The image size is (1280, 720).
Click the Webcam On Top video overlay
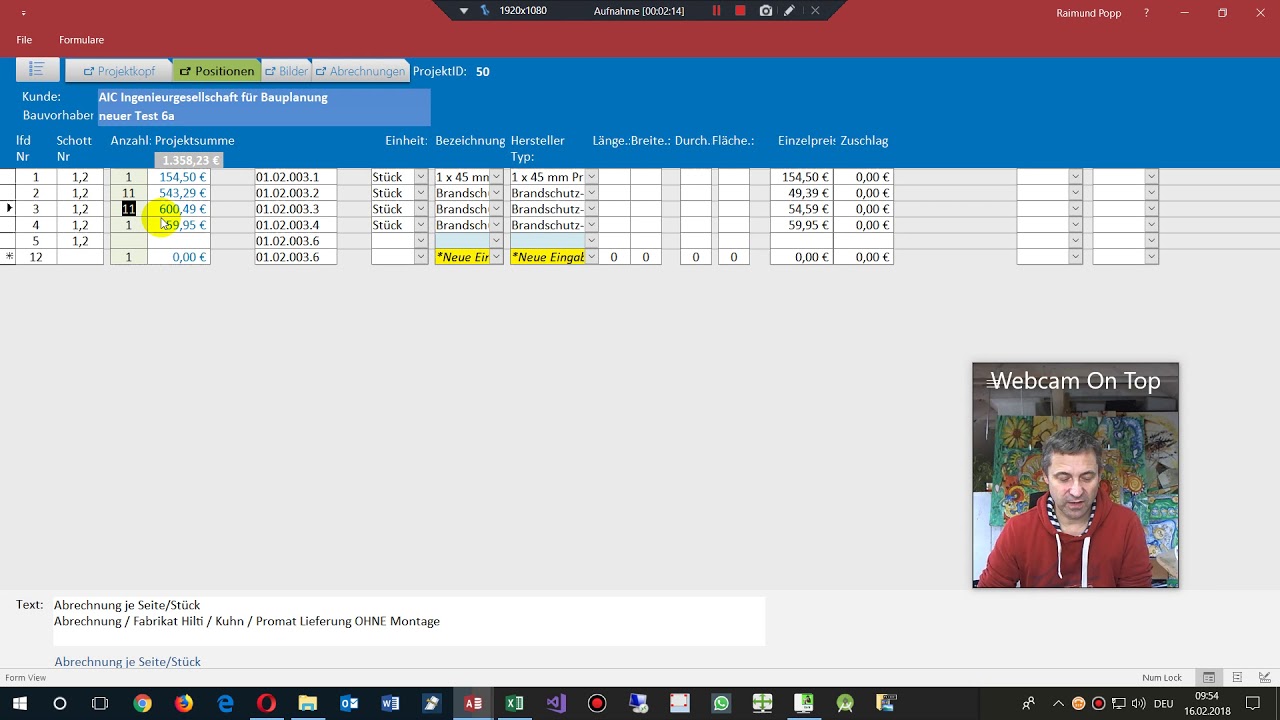[x=1075, y=475]
